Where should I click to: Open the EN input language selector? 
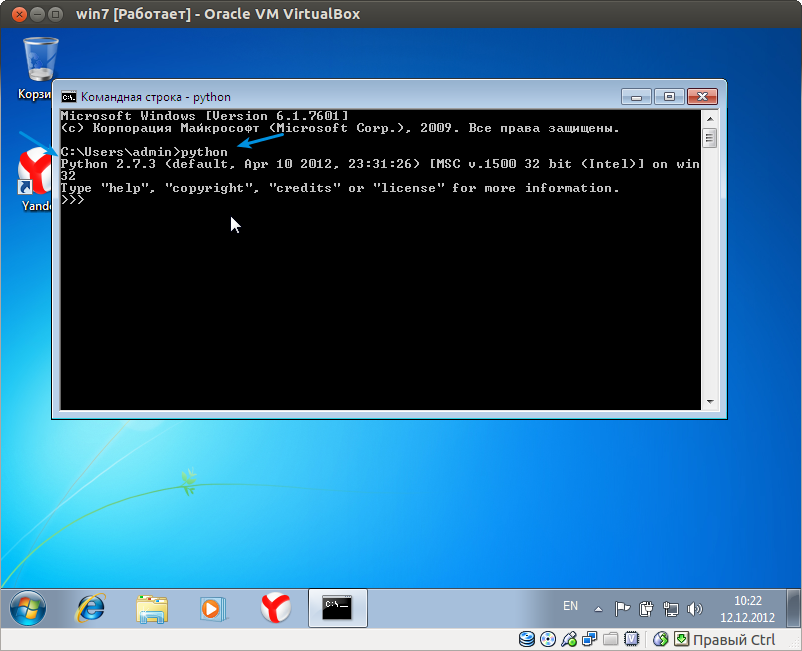point(570,606)
